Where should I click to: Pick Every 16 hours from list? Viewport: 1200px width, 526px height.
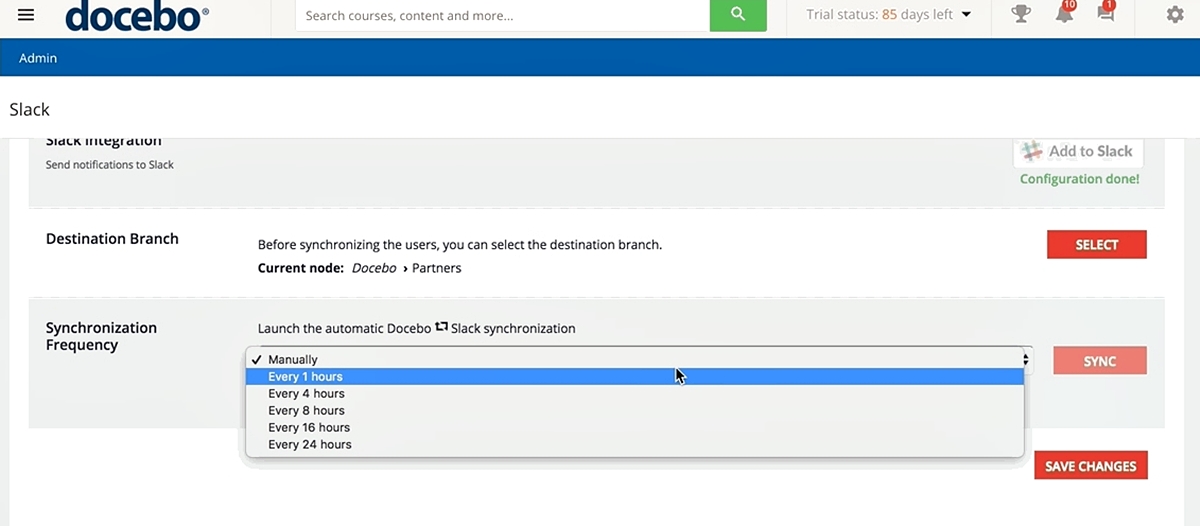(x=308, y=428)
